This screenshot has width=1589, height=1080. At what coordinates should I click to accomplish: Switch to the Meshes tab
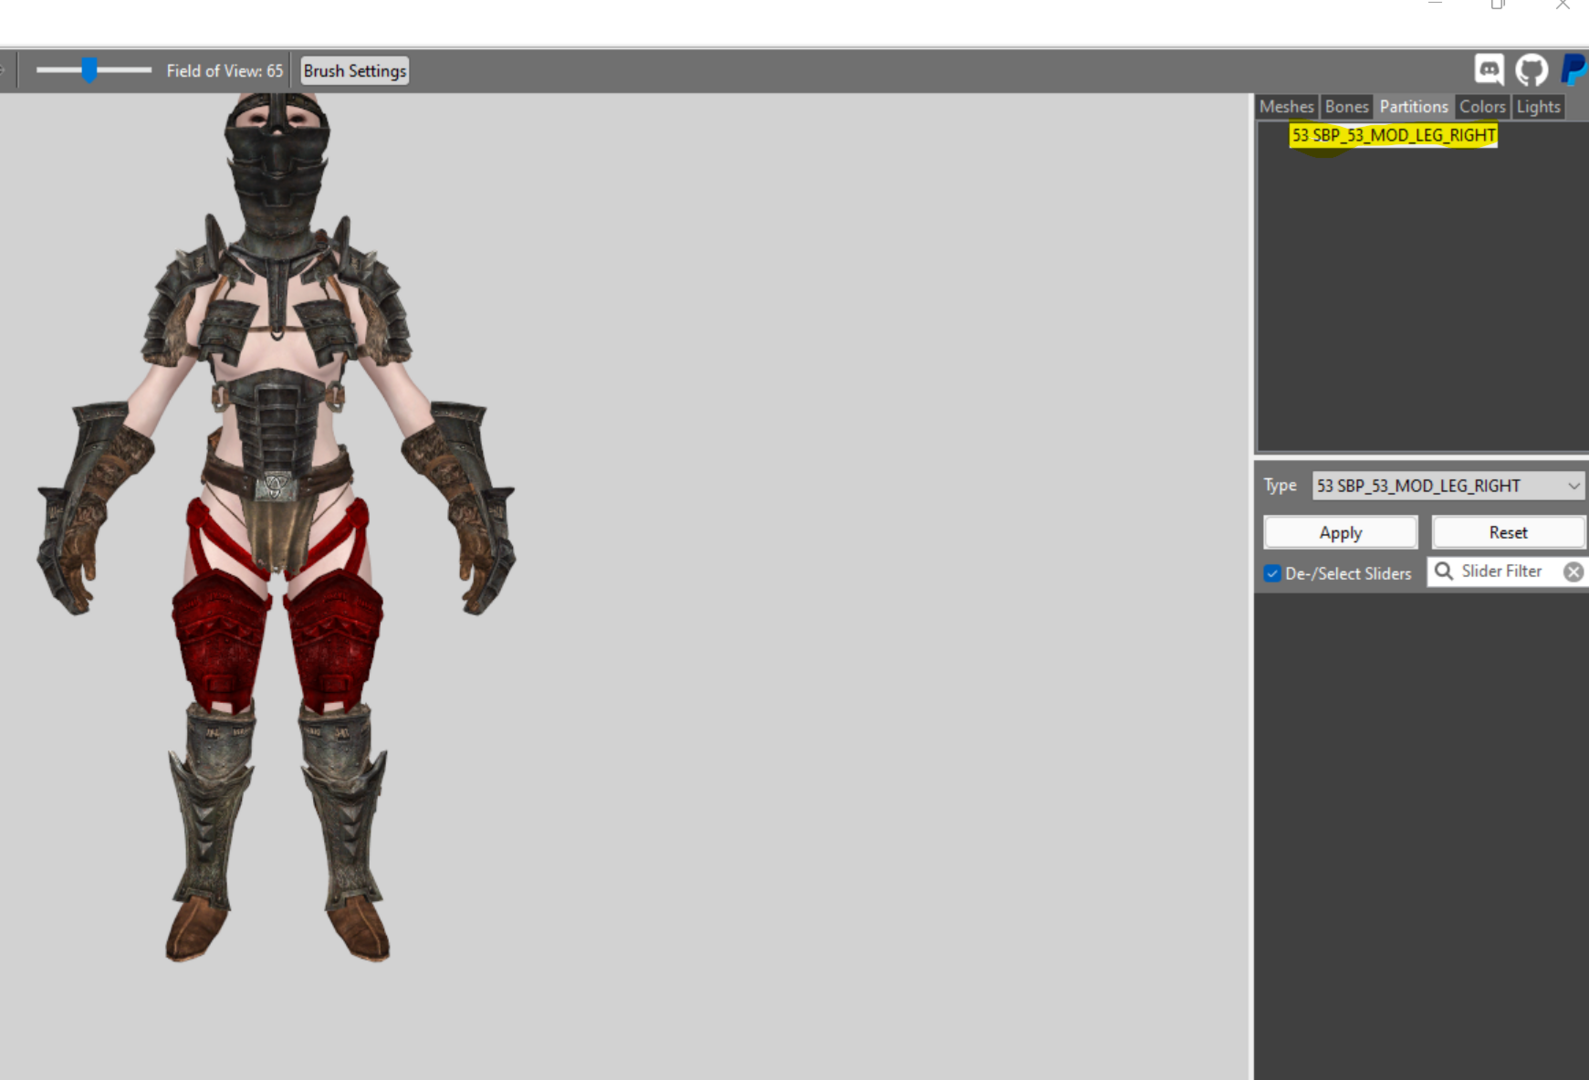tap(1286, 107)
